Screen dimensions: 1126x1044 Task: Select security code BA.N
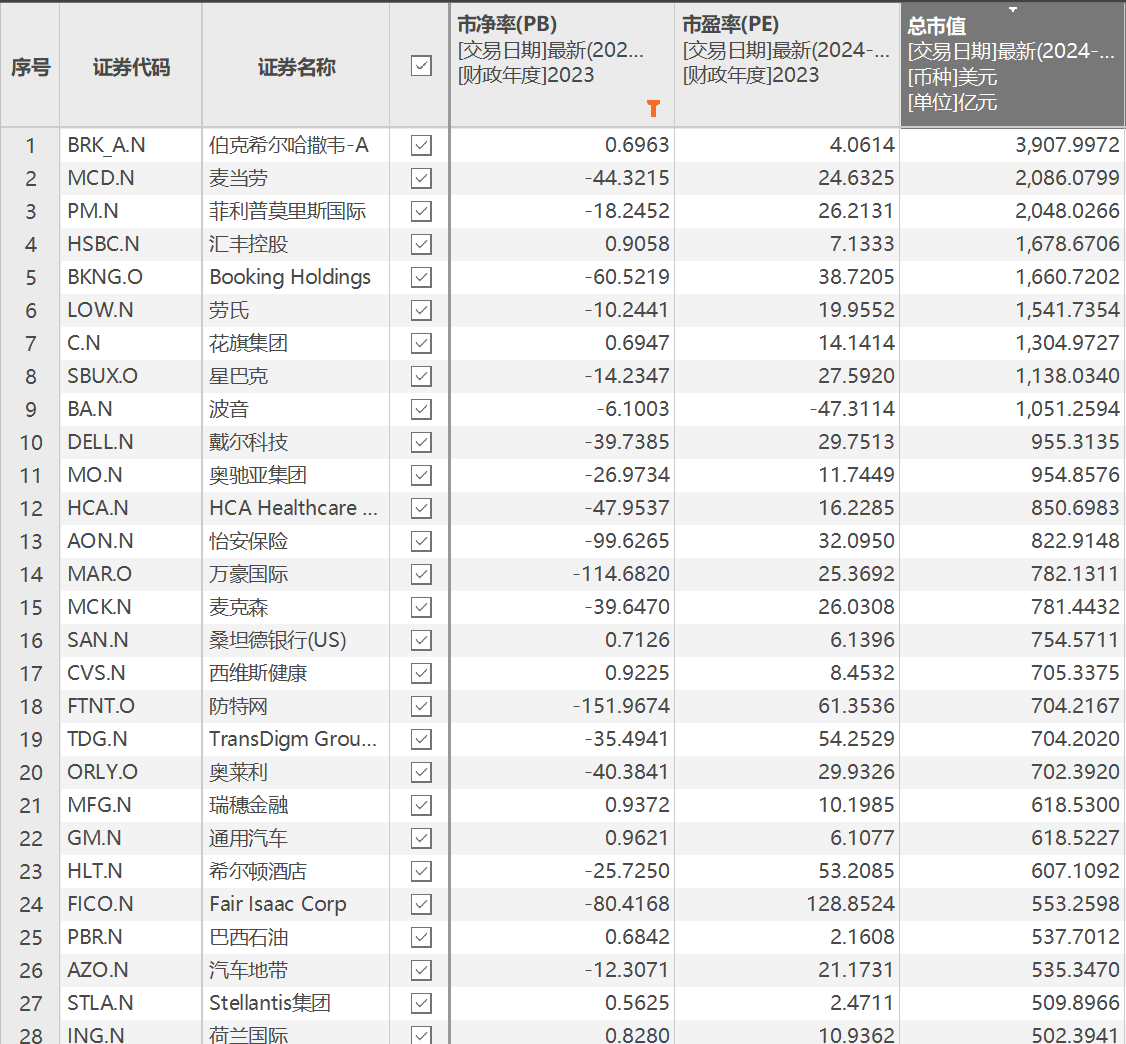click(x=90, y=409)
